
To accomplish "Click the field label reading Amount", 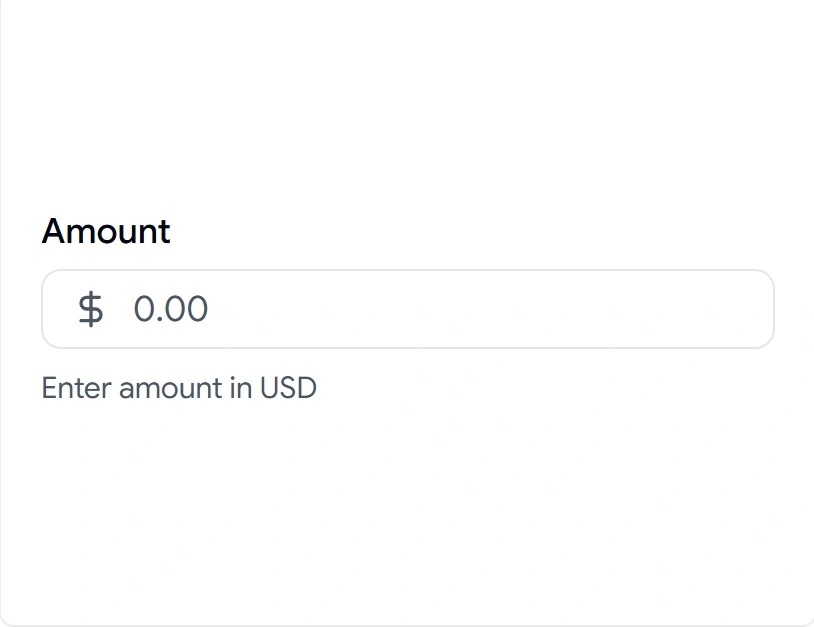I will (106, 231).
